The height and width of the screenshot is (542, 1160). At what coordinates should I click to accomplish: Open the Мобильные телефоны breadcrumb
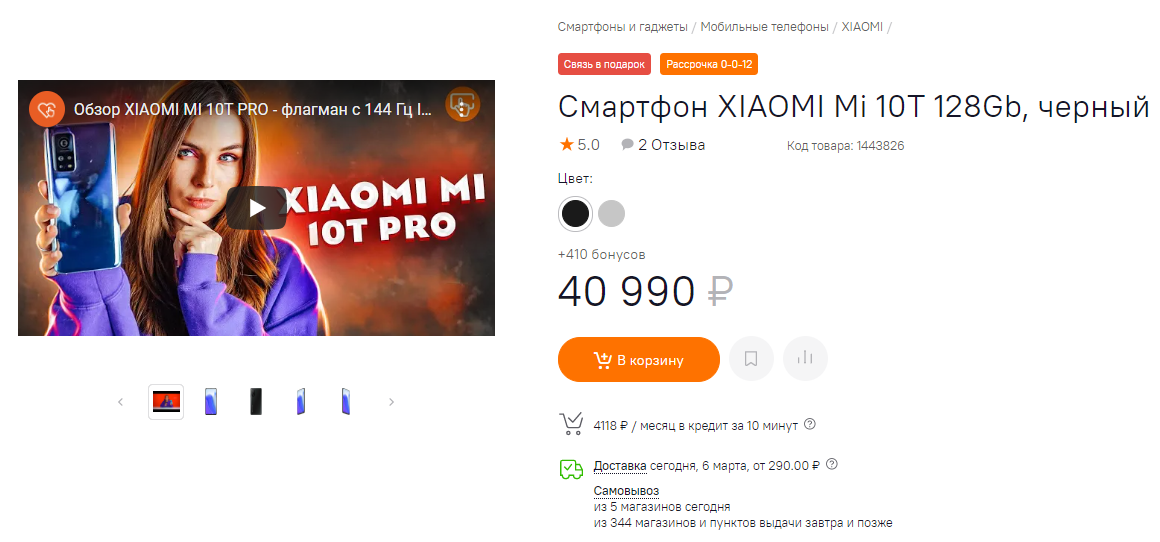764,27
